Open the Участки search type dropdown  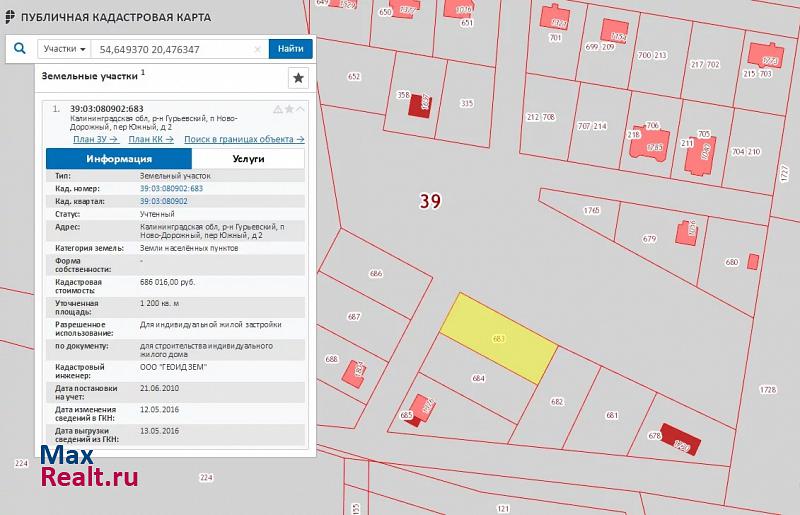coord(64,48)
